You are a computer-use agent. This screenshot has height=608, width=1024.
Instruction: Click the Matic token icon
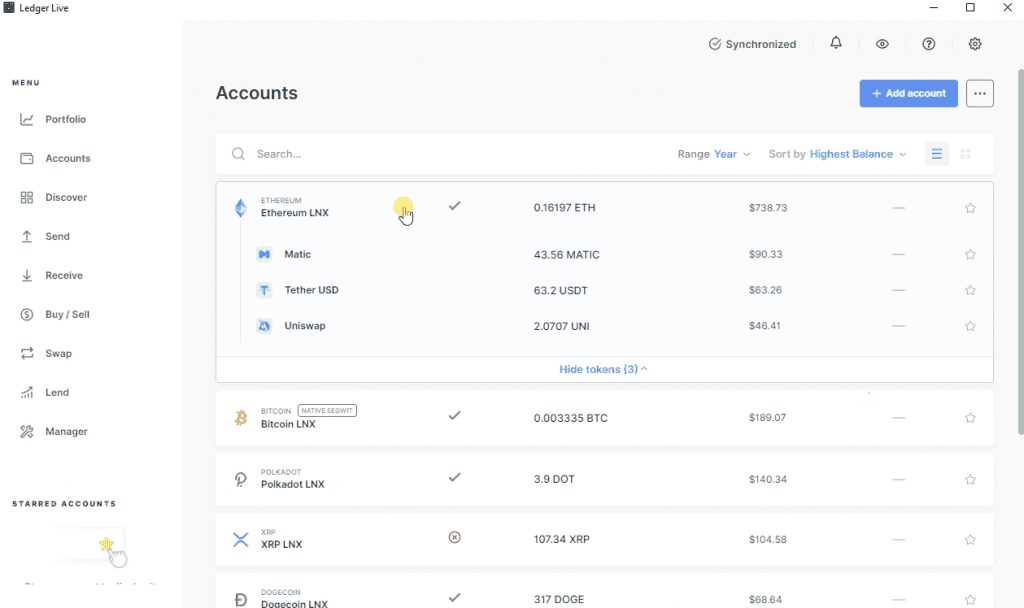point(264,254)
